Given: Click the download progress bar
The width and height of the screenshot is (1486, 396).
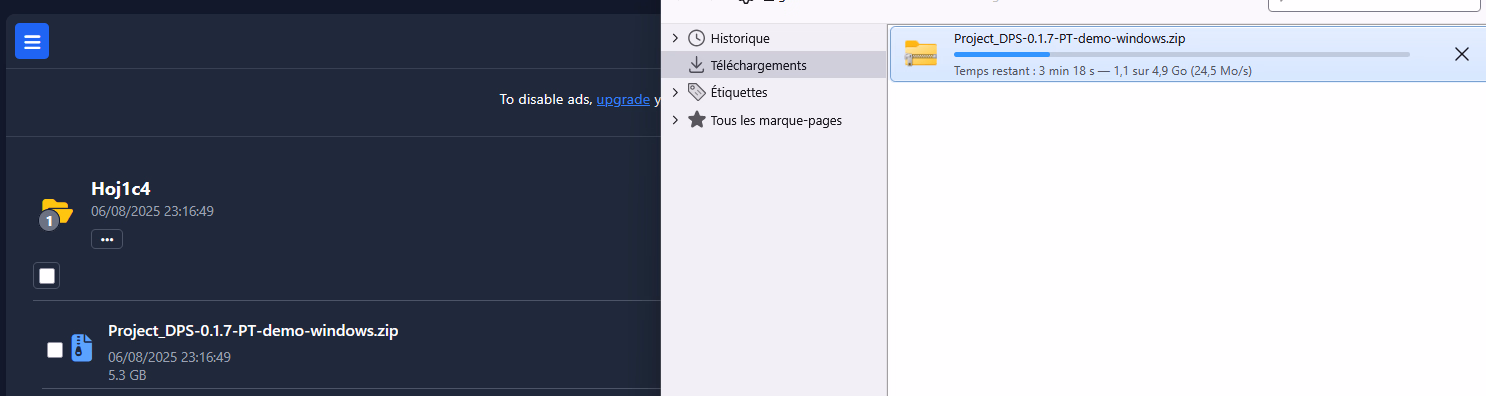Looking at the screenshot, I should (x=1181, y=54).
